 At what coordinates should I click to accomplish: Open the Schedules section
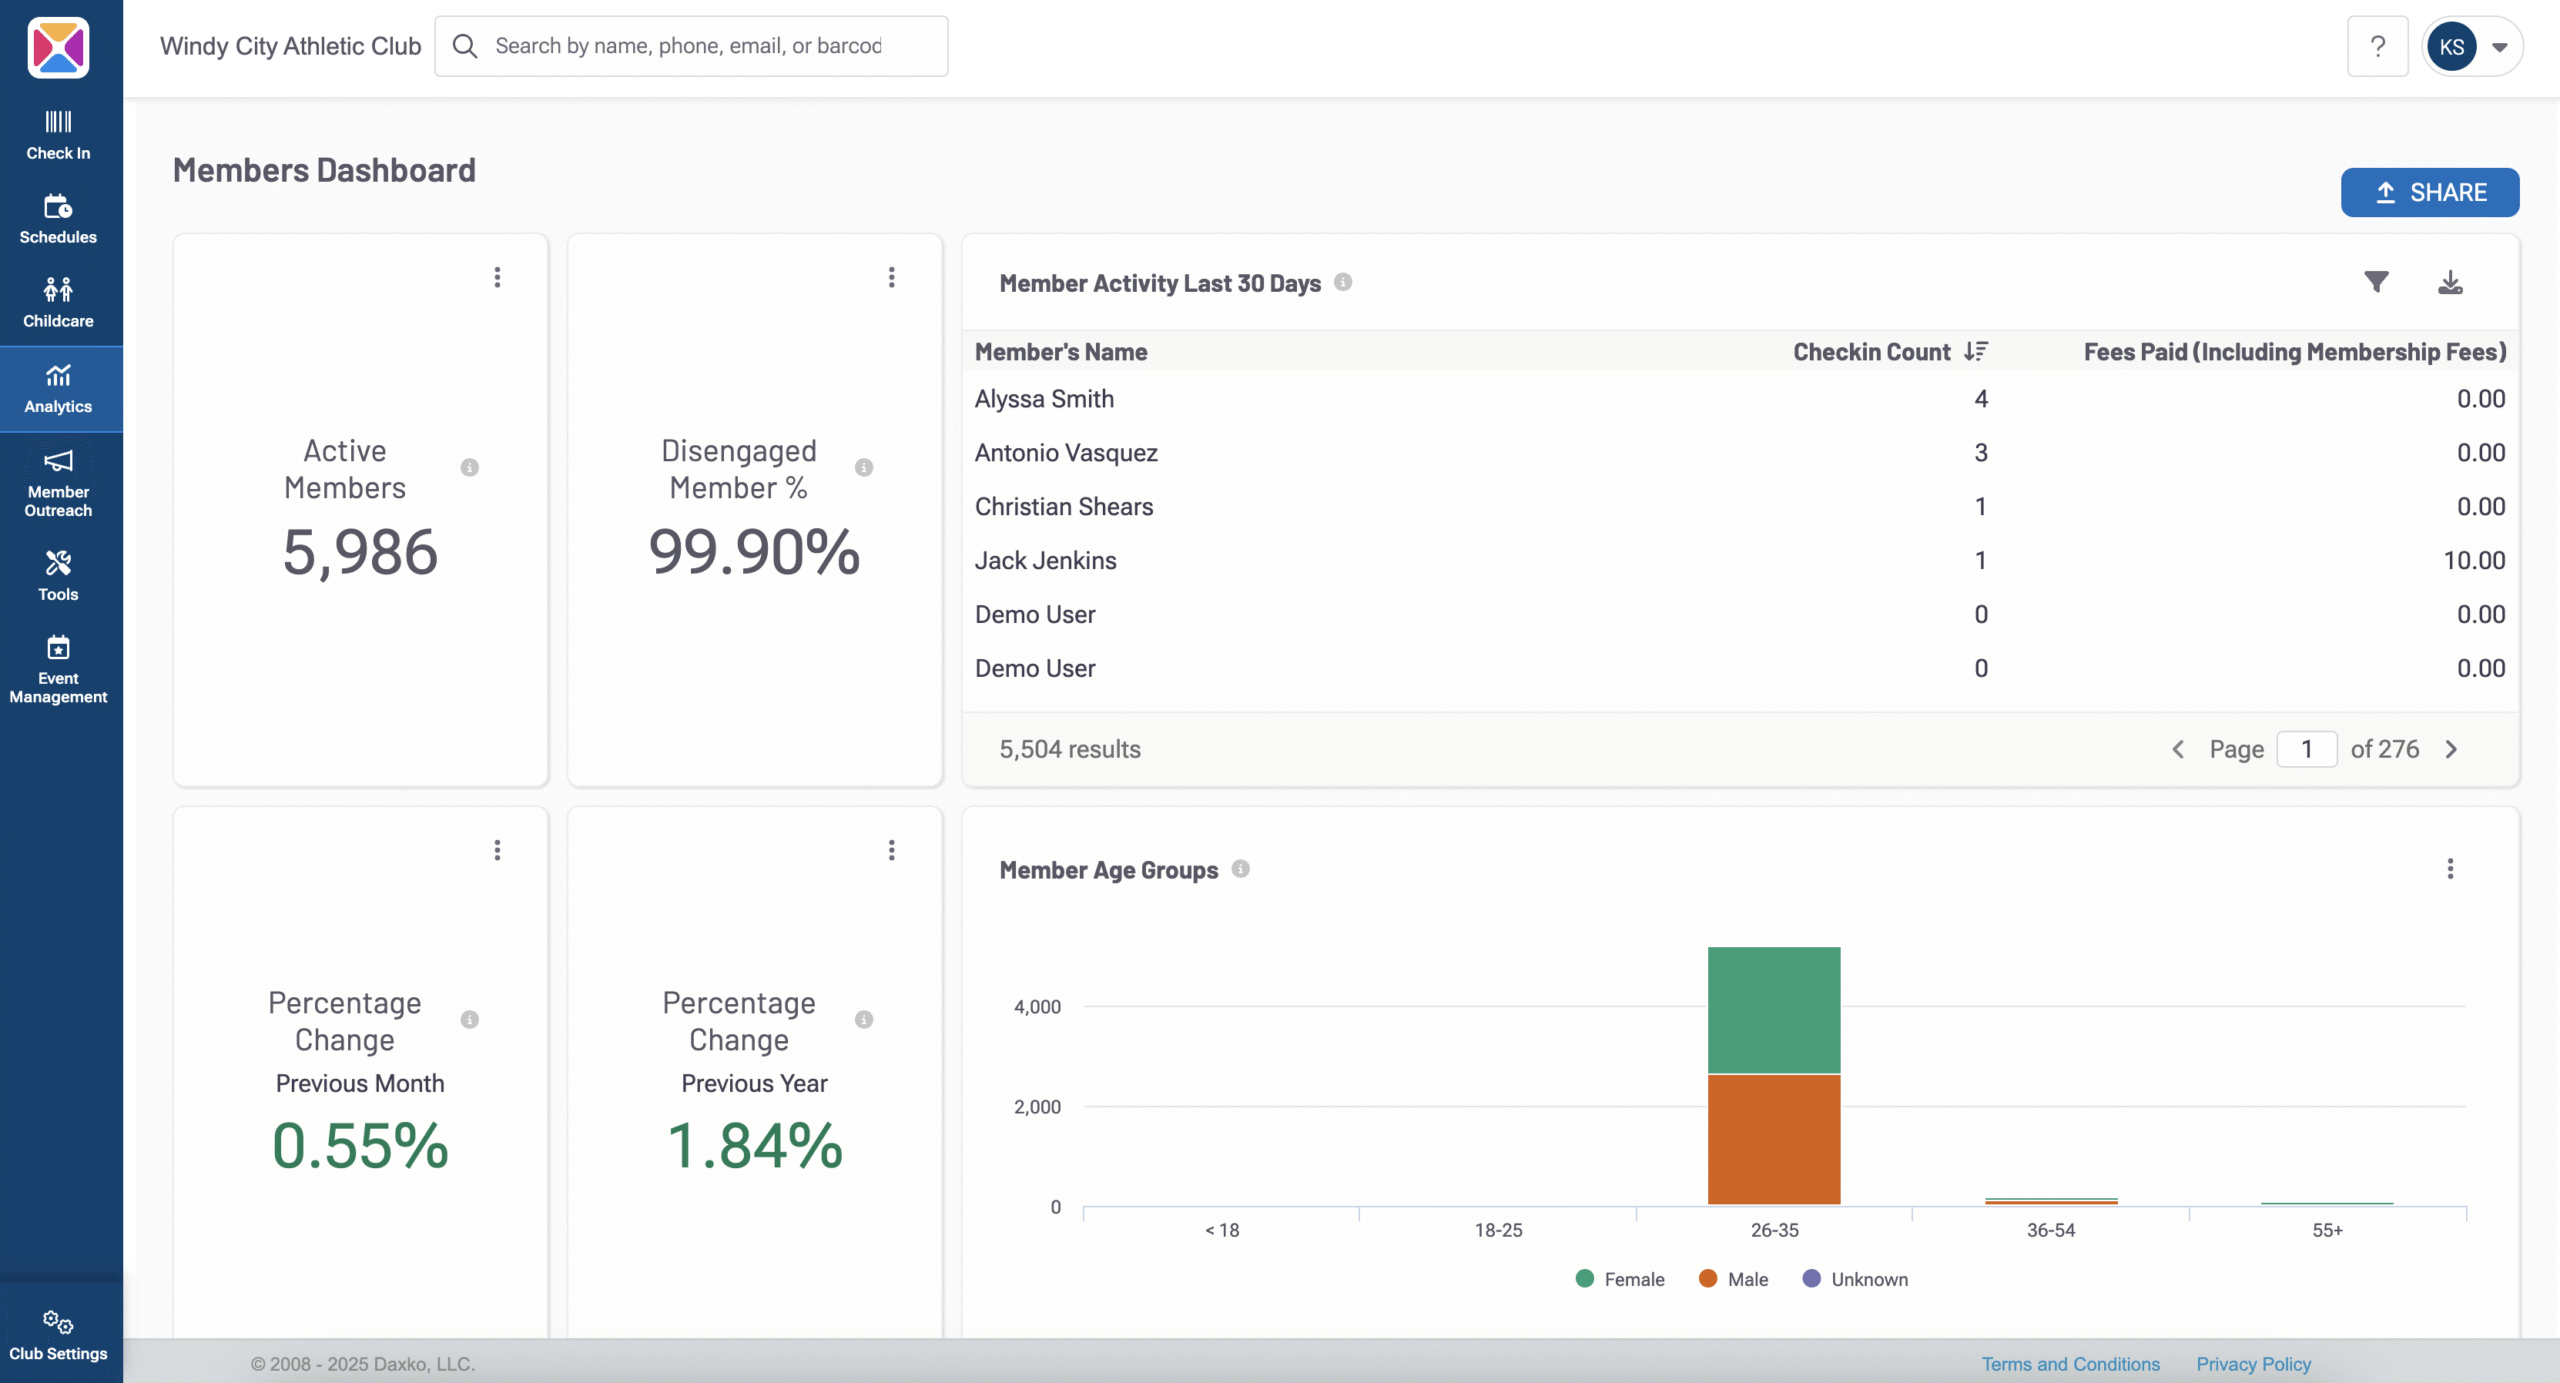pos(58,217)
